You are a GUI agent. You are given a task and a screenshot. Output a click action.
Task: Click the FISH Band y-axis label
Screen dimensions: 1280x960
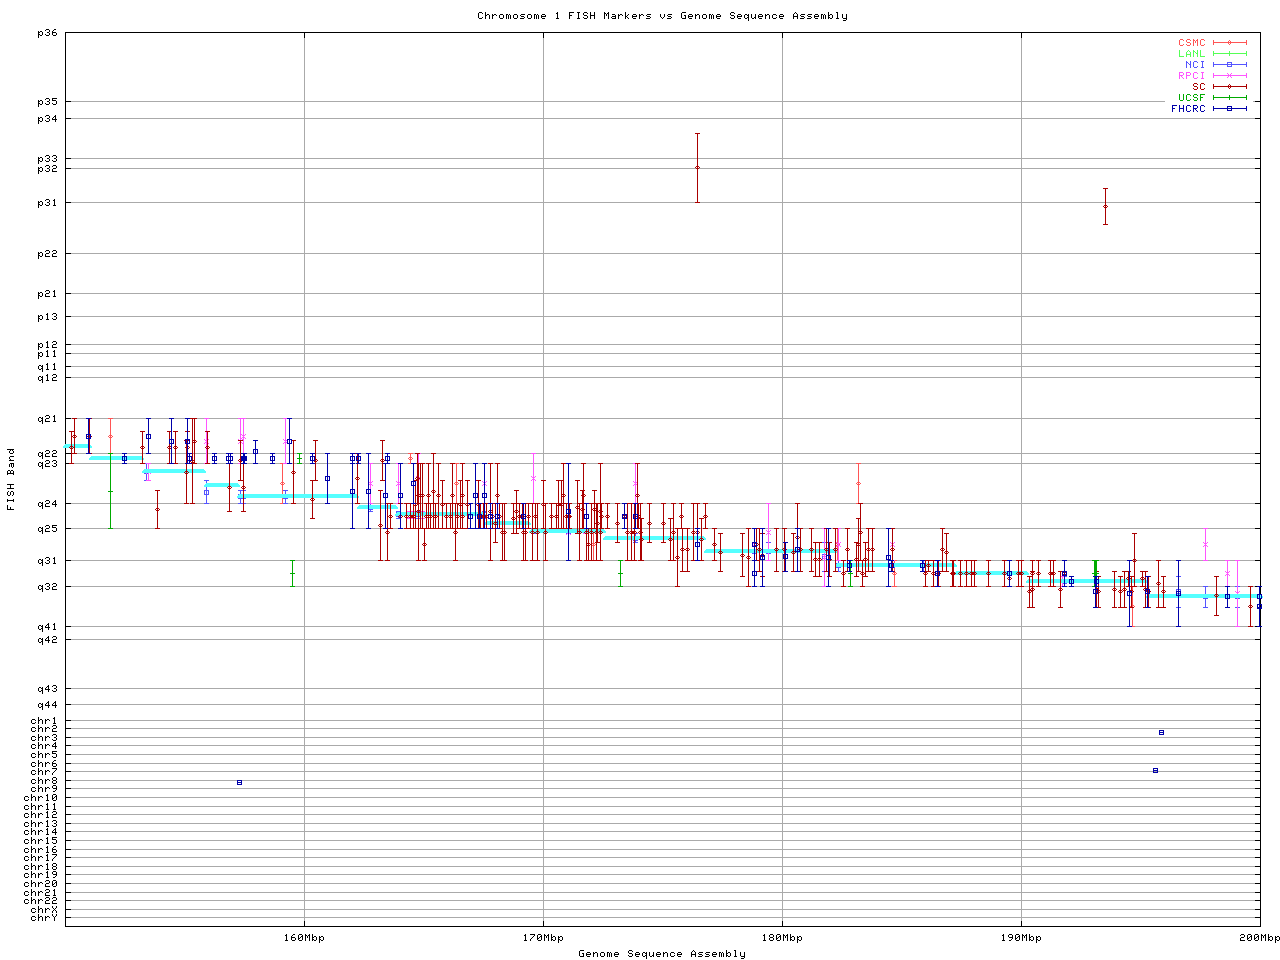click(x=11, y=479)
